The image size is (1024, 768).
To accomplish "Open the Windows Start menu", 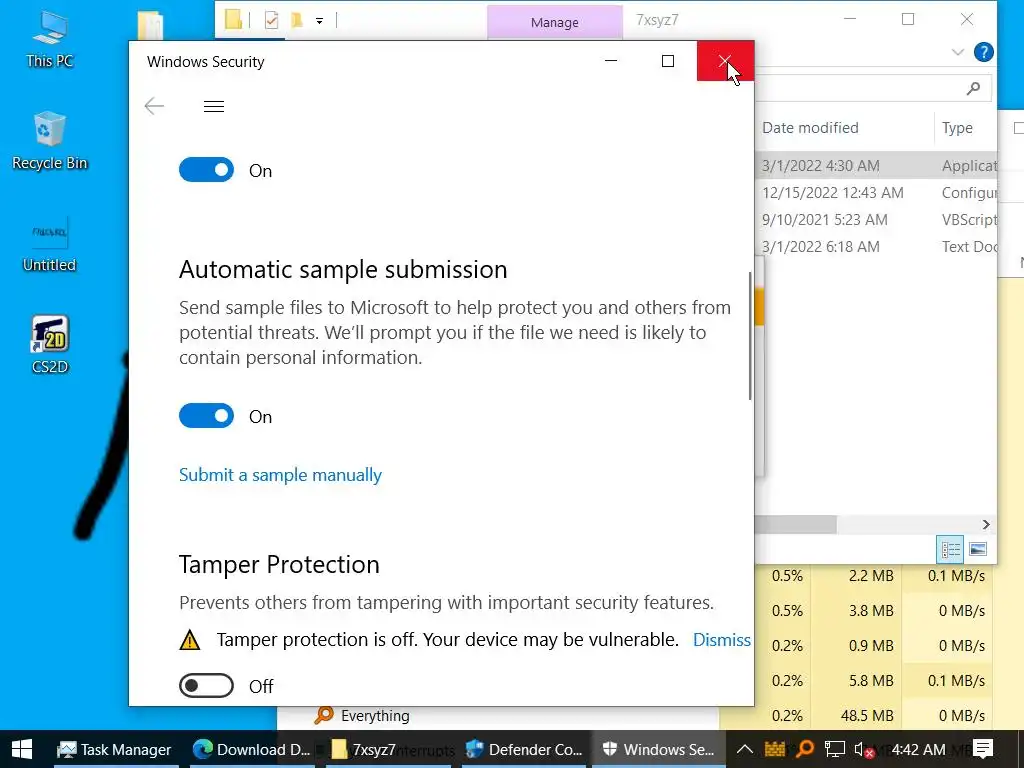I will point(22,749).
